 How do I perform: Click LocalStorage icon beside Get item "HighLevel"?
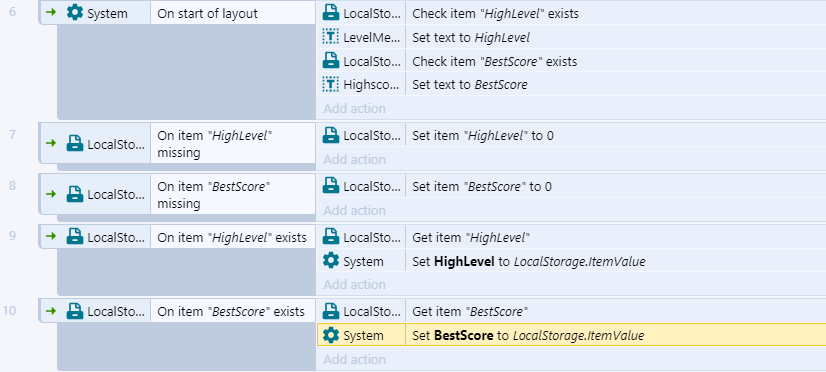pyautogui.click(x=331, y=237)
